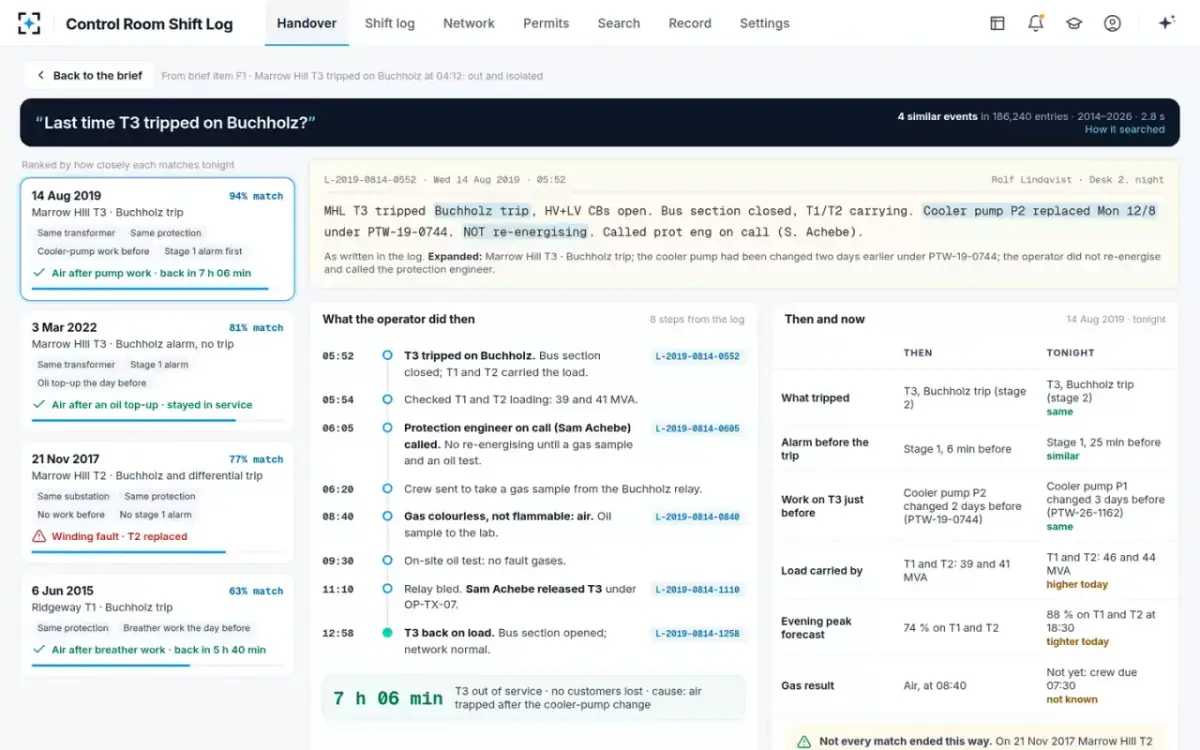Open log link L-2019-0814-1258
Screen dimensions: 1200x750
pyautogui.click(x=698, y=634)
